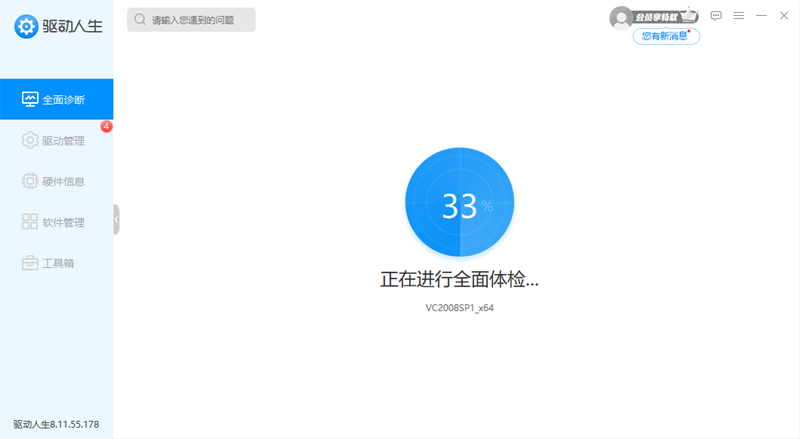
Task: Collapse the left sidebar with arrow handle
Action: click(x=116, y=219)
